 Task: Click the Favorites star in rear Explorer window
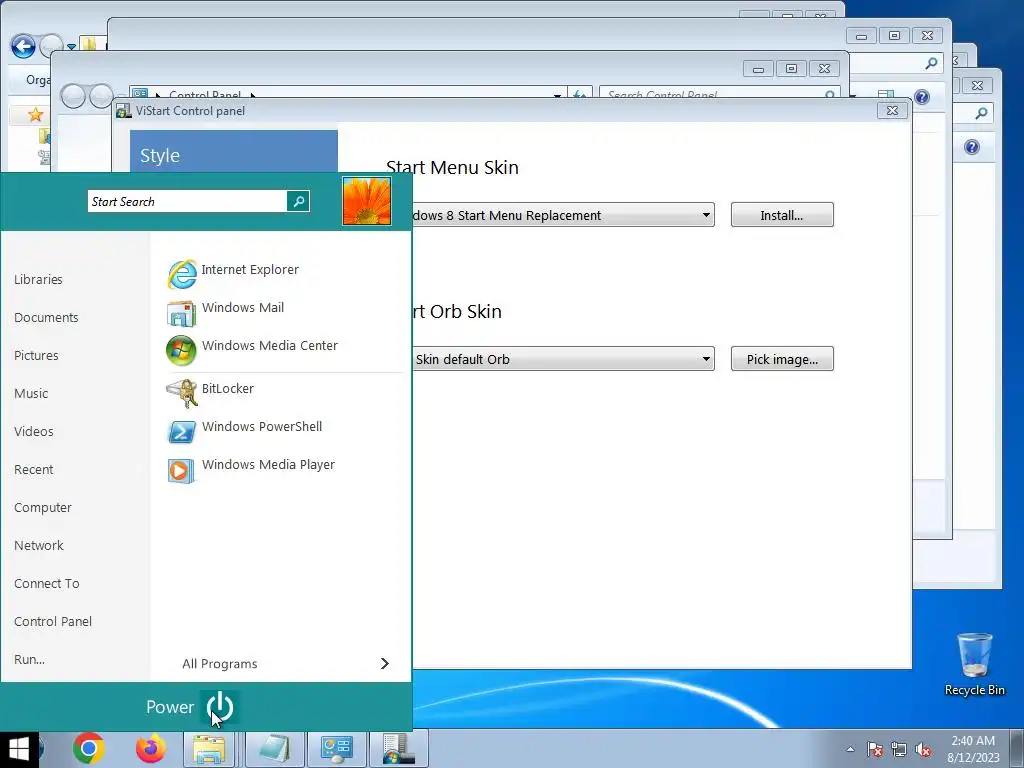coord(35,115)
